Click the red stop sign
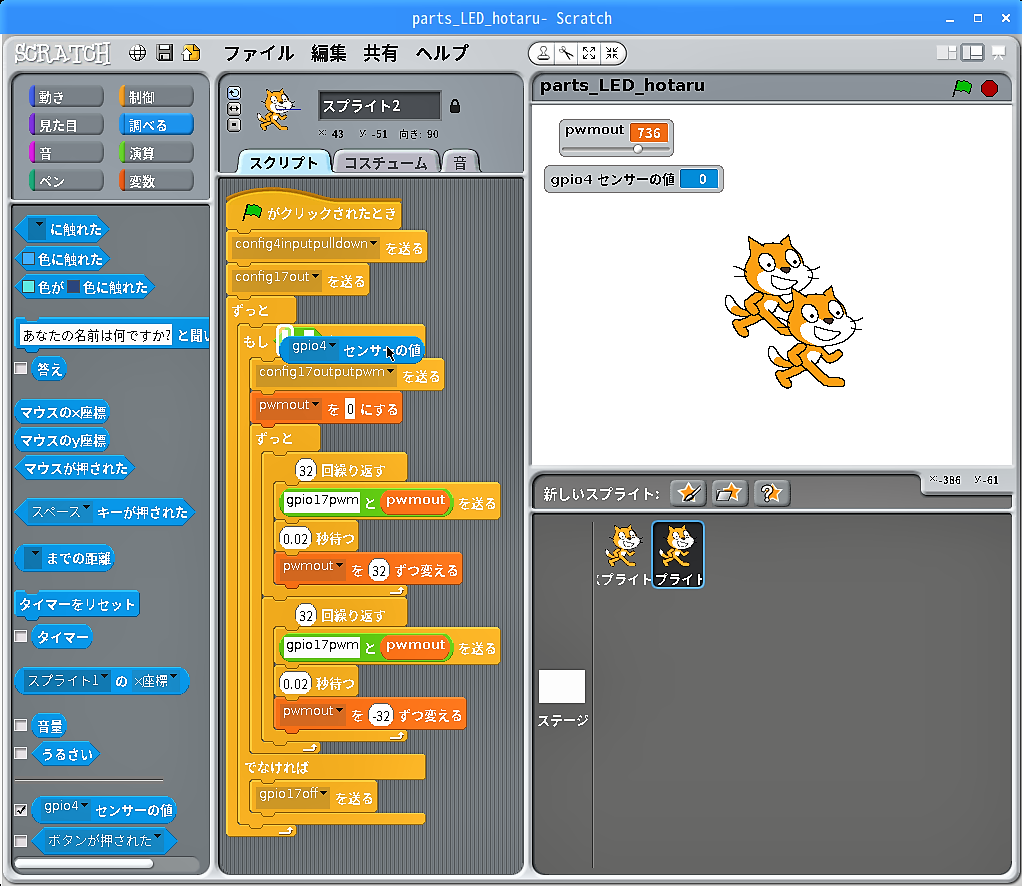 989,88
